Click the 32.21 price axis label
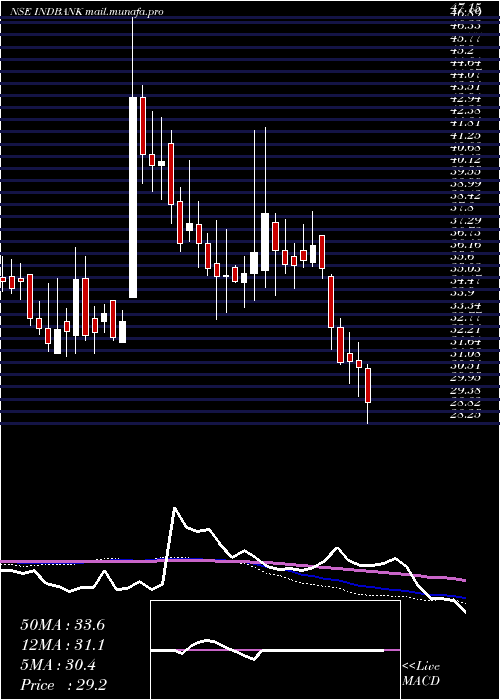Screen dimensions: 500x700 [466, 330]
